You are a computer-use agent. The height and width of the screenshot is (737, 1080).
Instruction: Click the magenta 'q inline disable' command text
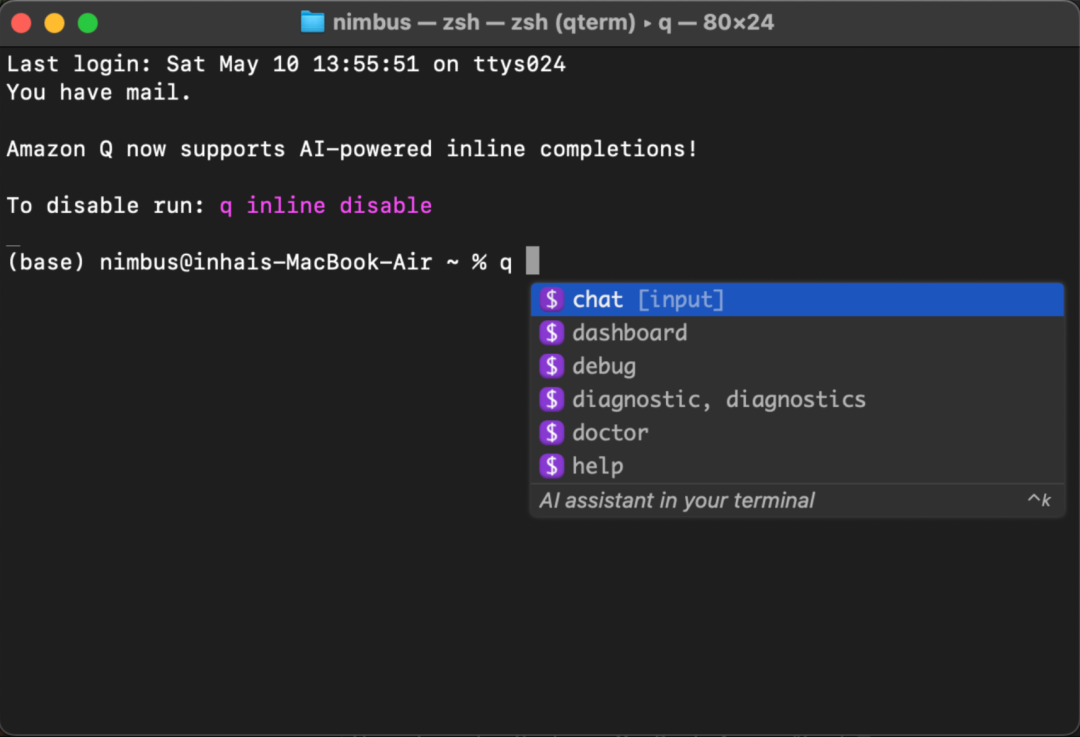tap(326, 205)
